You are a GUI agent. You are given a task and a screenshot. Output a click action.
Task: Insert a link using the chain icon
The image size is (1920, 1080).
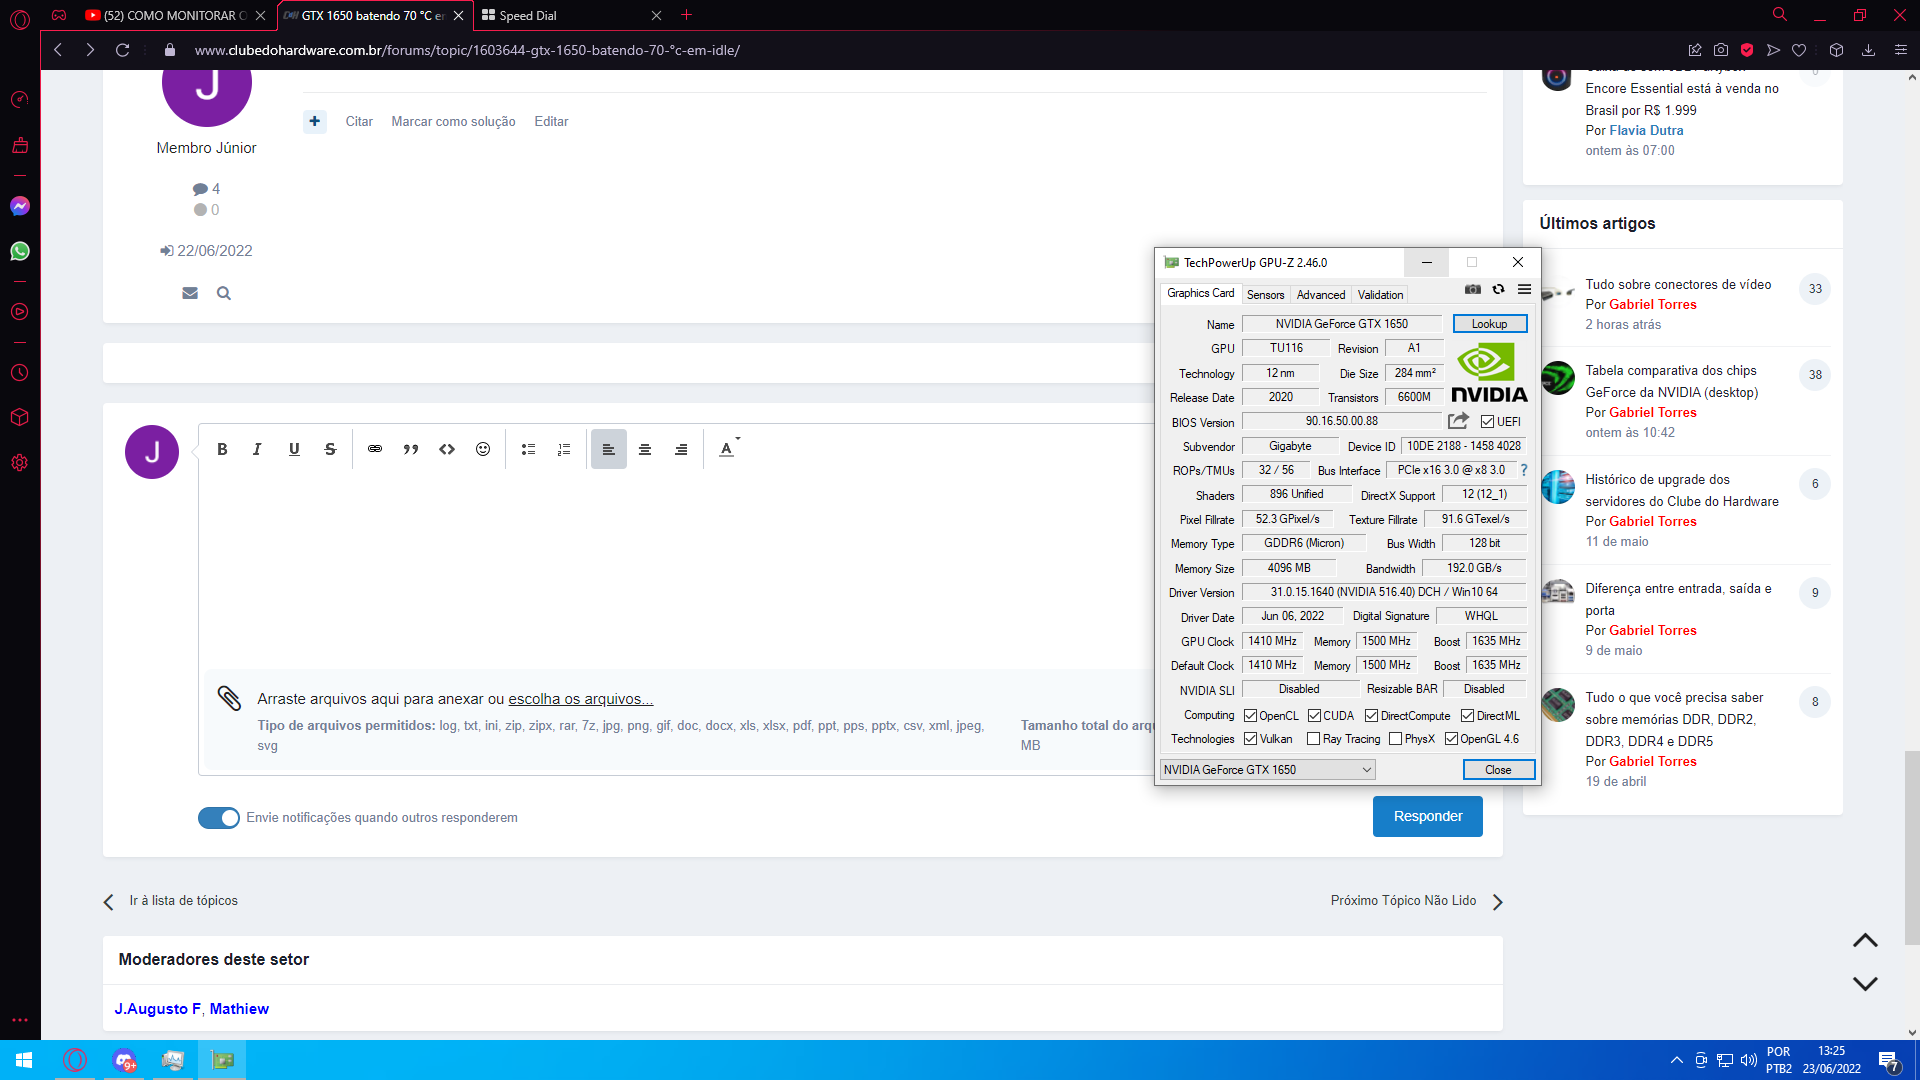(x=375, y=449)
